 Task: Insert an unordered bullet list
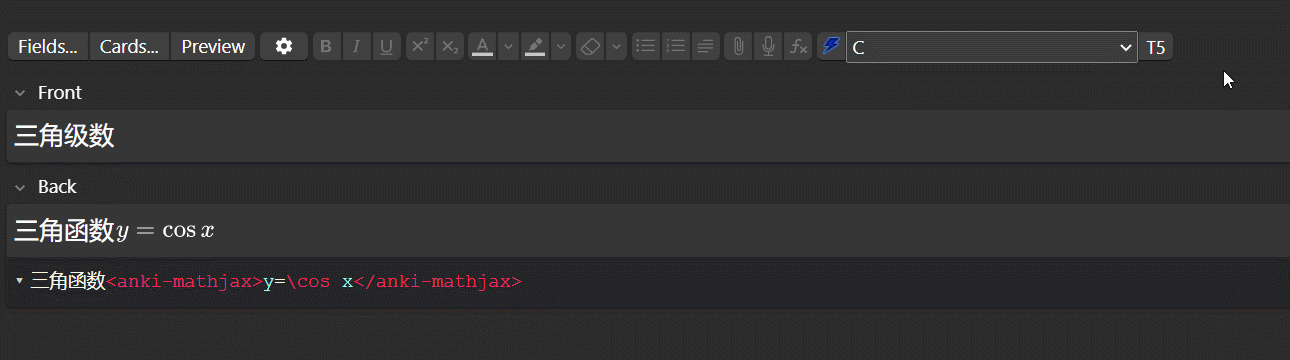tap(646, 46)
